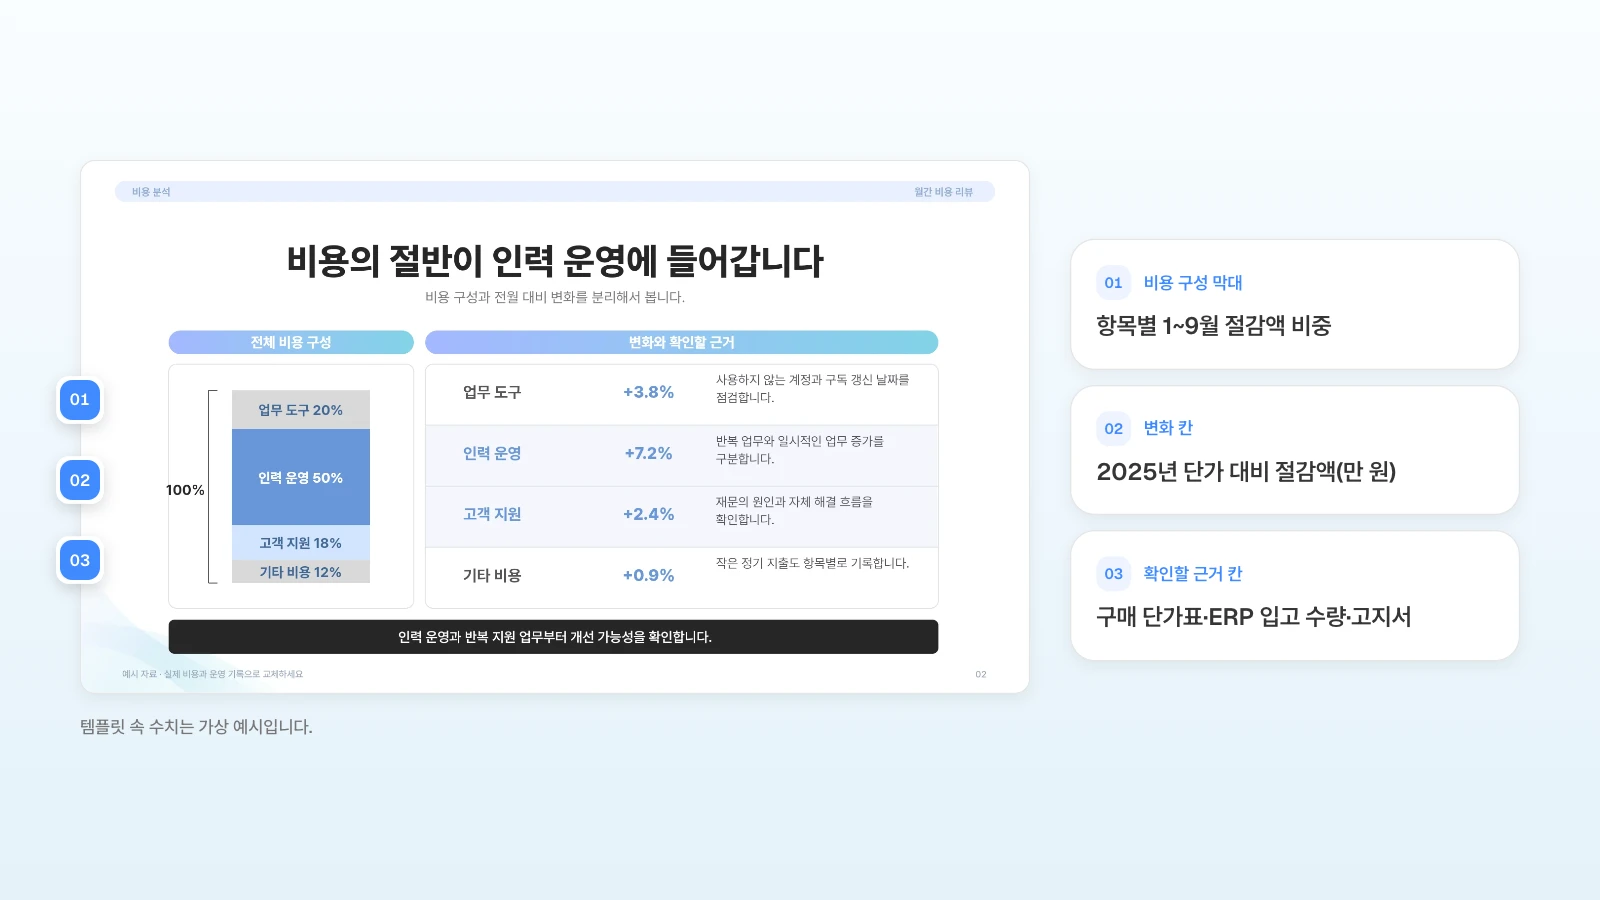Image resolution: width=1600 pixels, height=900 pixels.
Task: Click the +7.2% value
Action: point(648,453)
